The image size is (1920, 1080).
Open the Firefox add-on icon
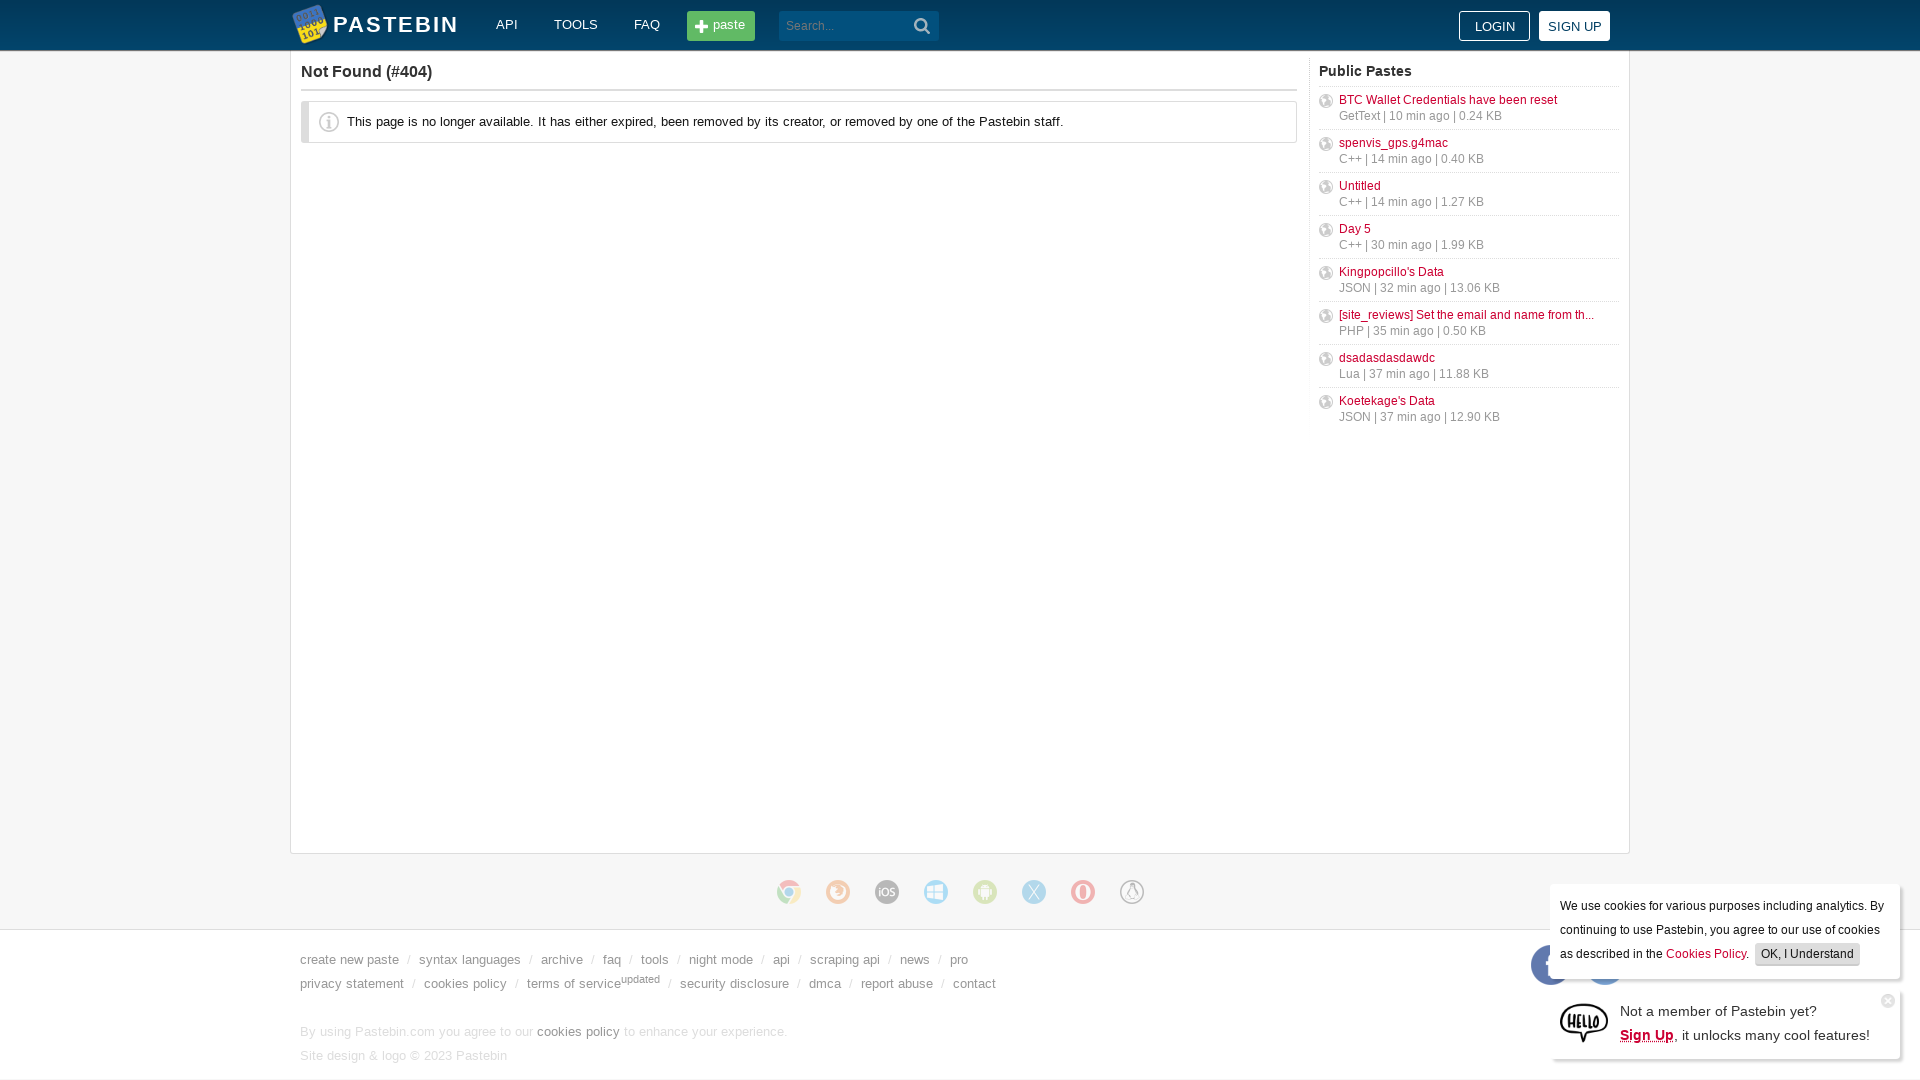click(838, 892)
